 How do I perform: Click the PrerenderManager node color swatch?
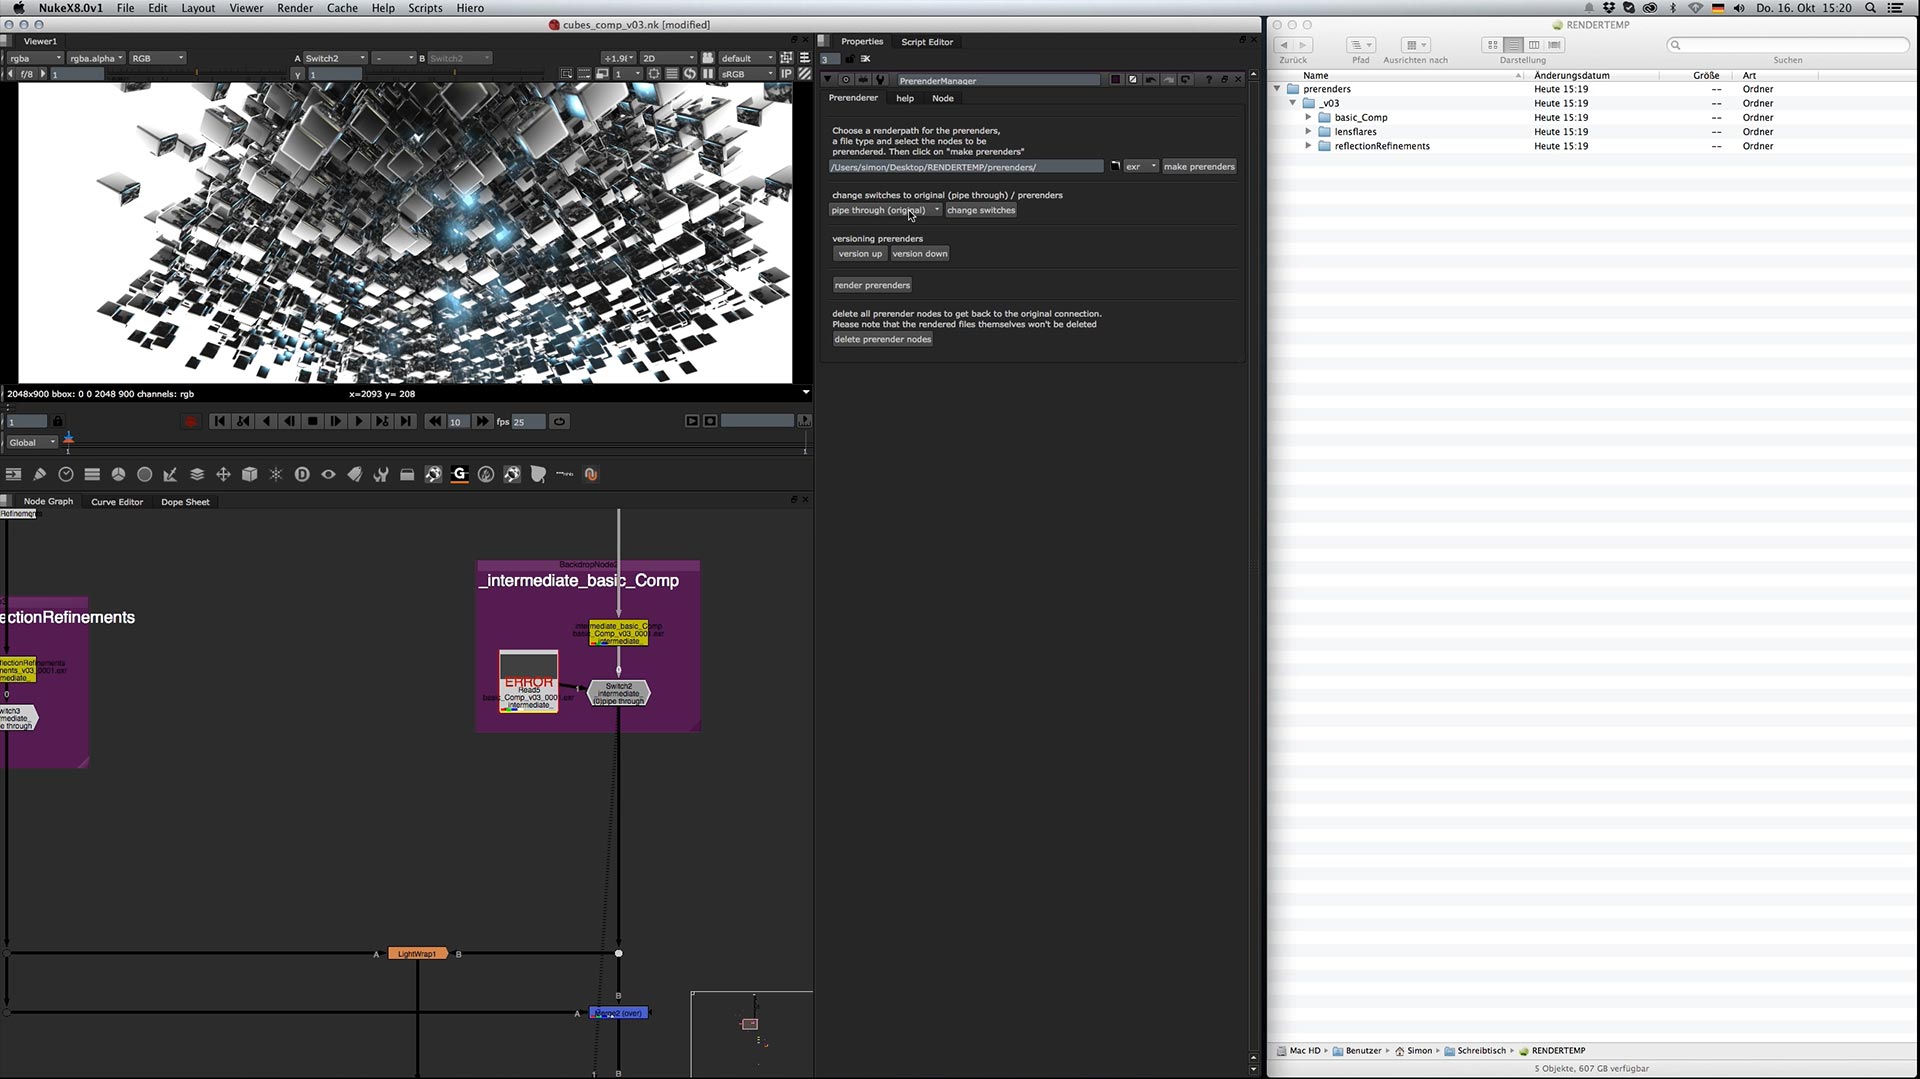(1116, 80)
